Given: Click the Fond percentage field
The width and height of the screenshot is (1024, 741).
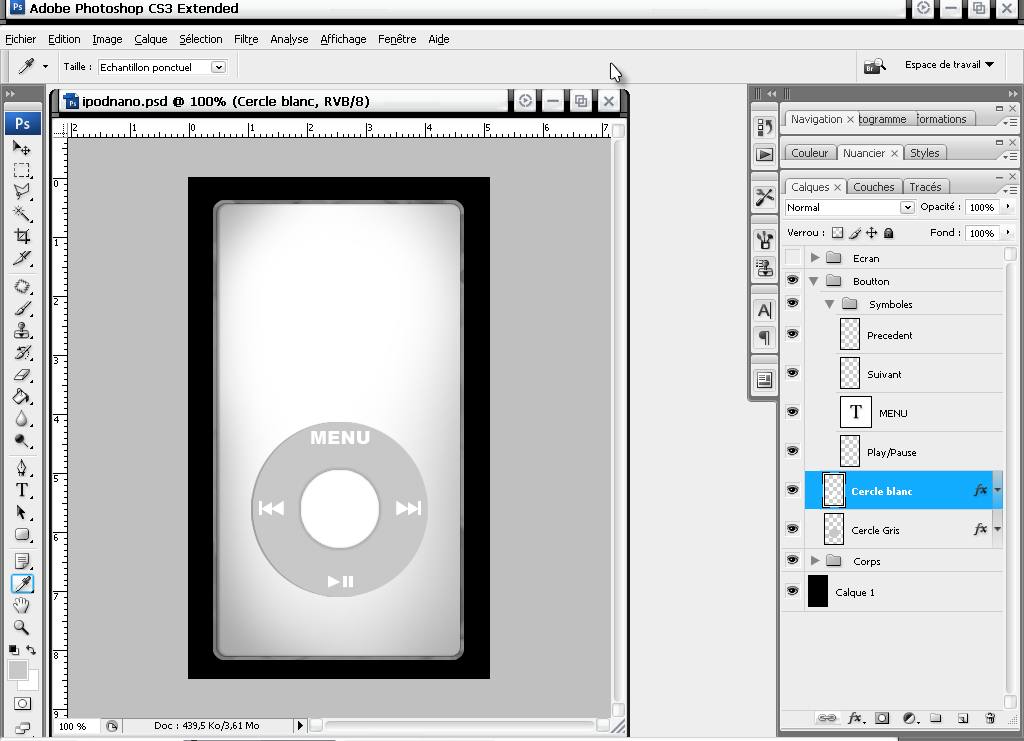Looking at the screenshot, I should point(982,233).
